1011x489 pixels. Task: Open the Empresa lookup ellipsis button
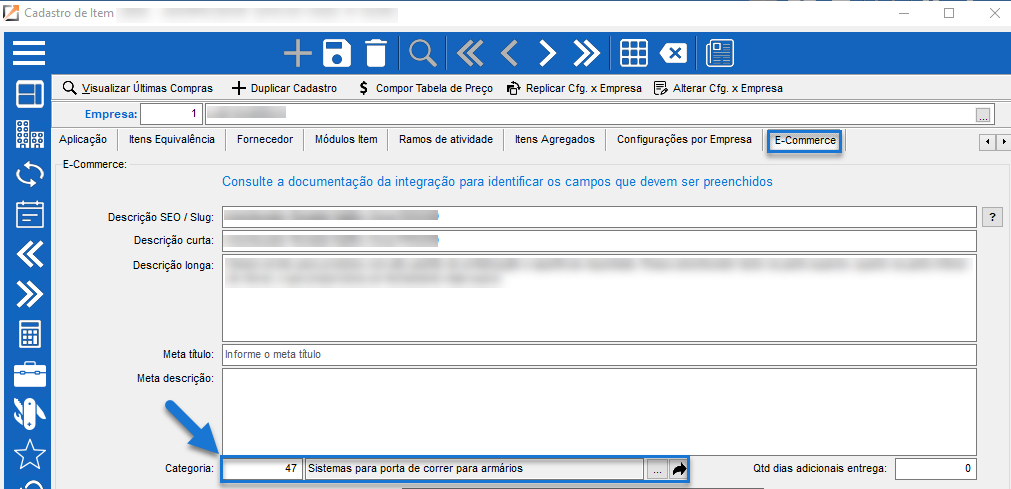pyautogui.click(x=983, y=114)
